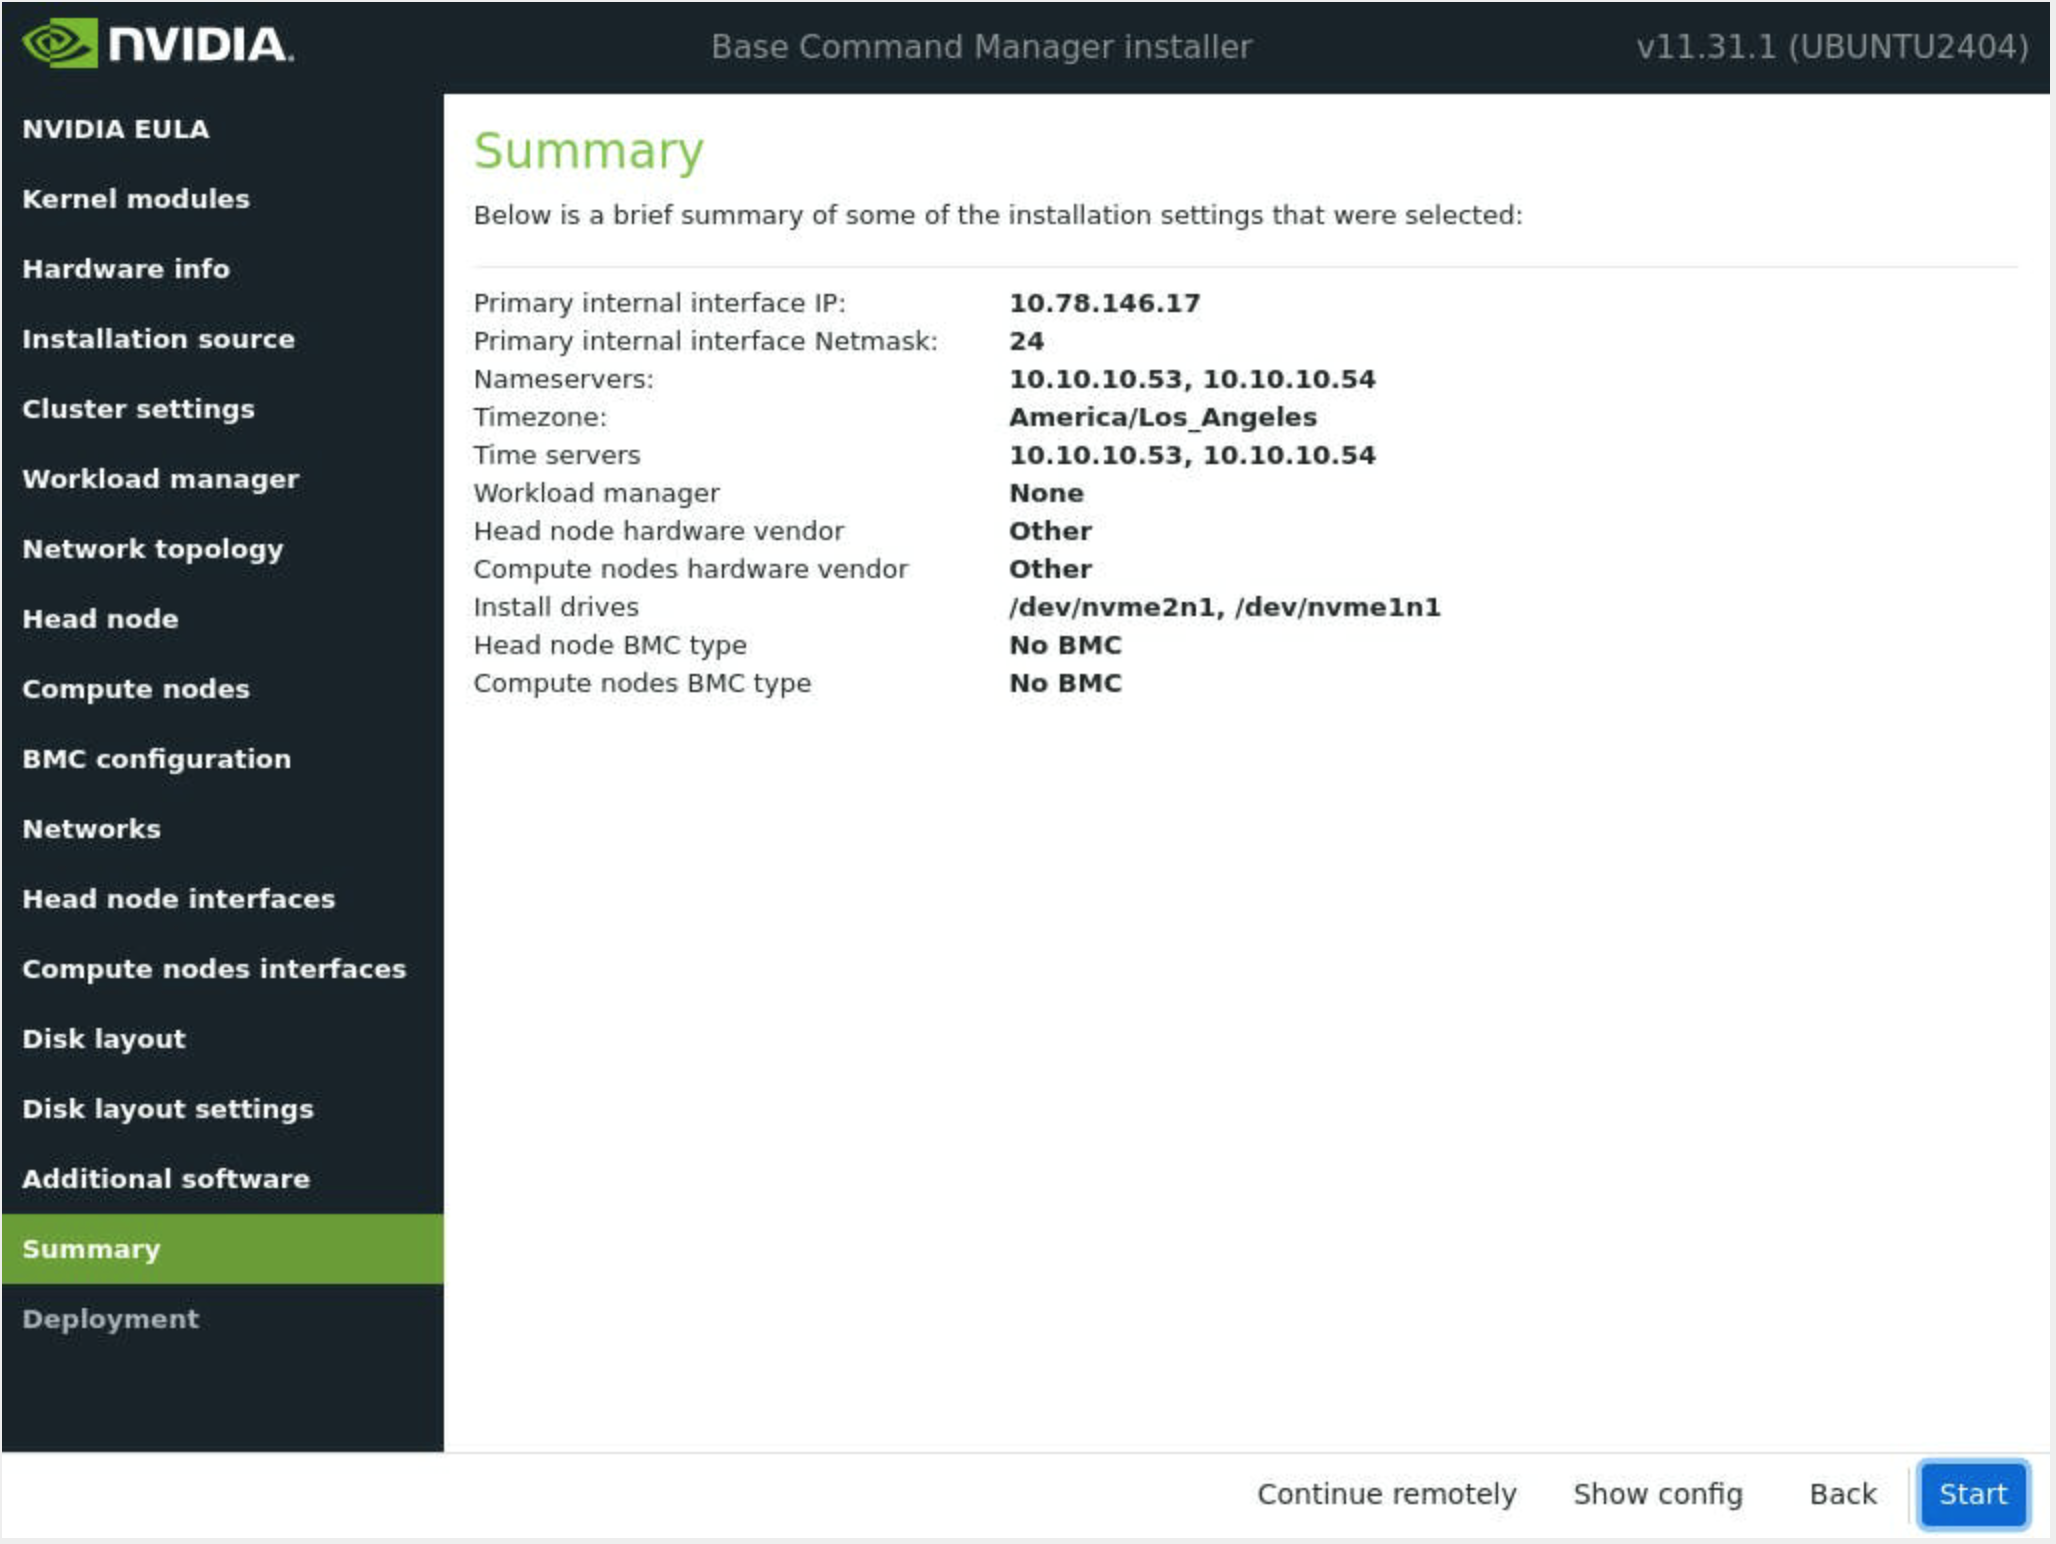2056x1544 pixels.
Task: Click the Back button
Action: point(1842,1494)
